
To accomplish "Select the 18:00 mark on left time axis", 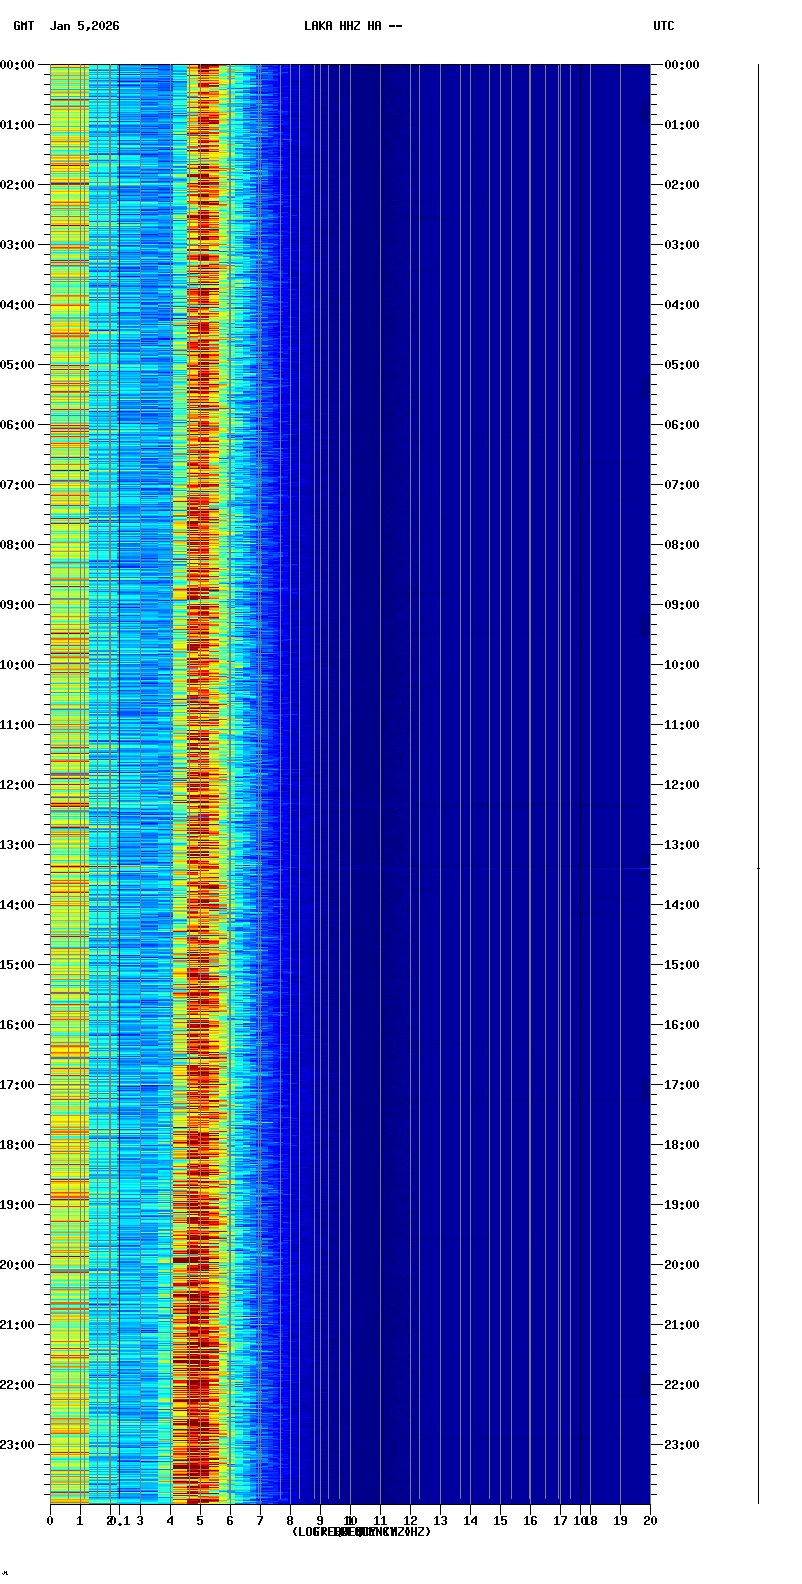I will coord(19,1145).
